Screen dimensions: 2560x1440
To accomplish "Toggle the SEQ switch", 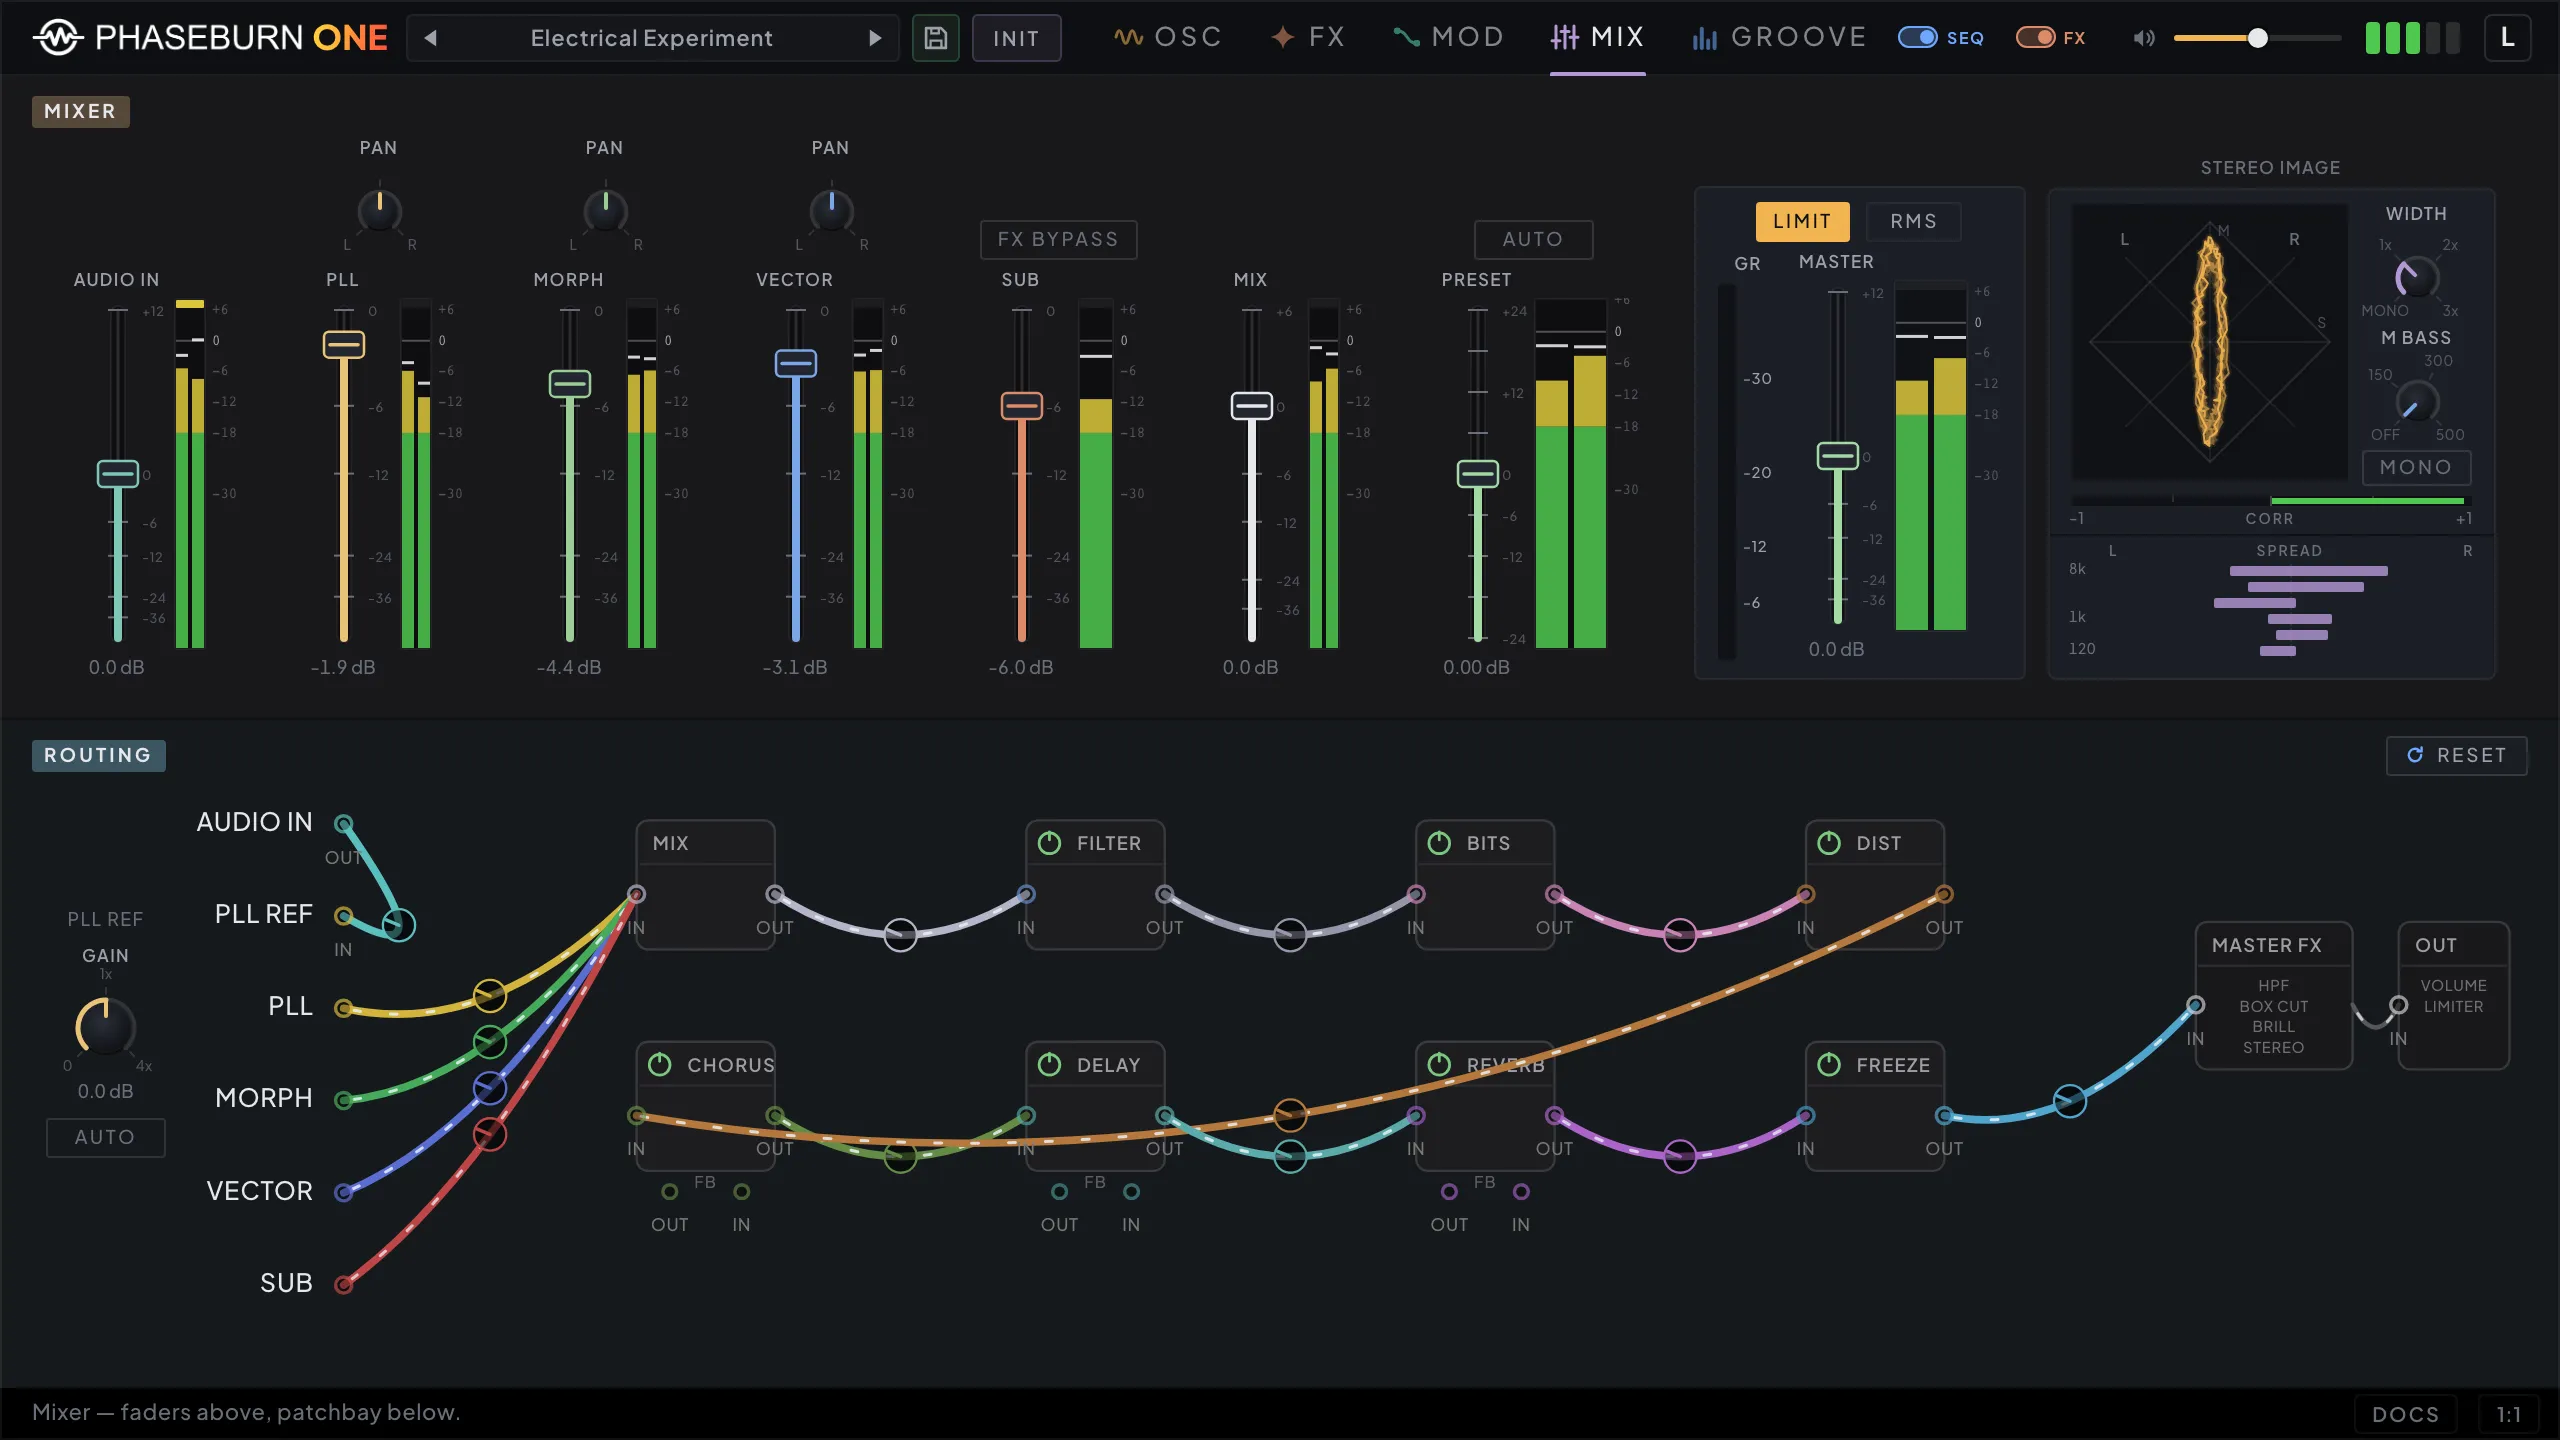I will click(1917, 38).
